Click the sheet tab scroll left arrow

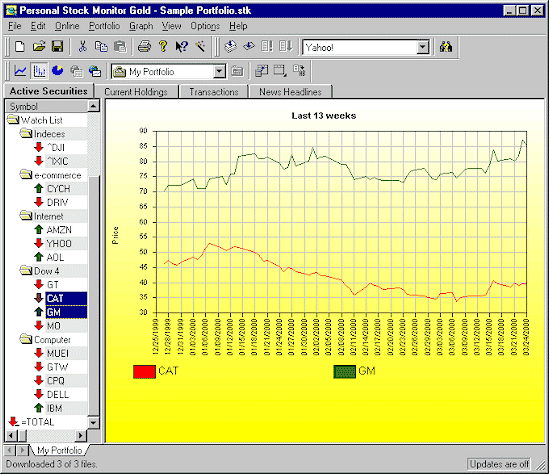[x=9, y=450]
